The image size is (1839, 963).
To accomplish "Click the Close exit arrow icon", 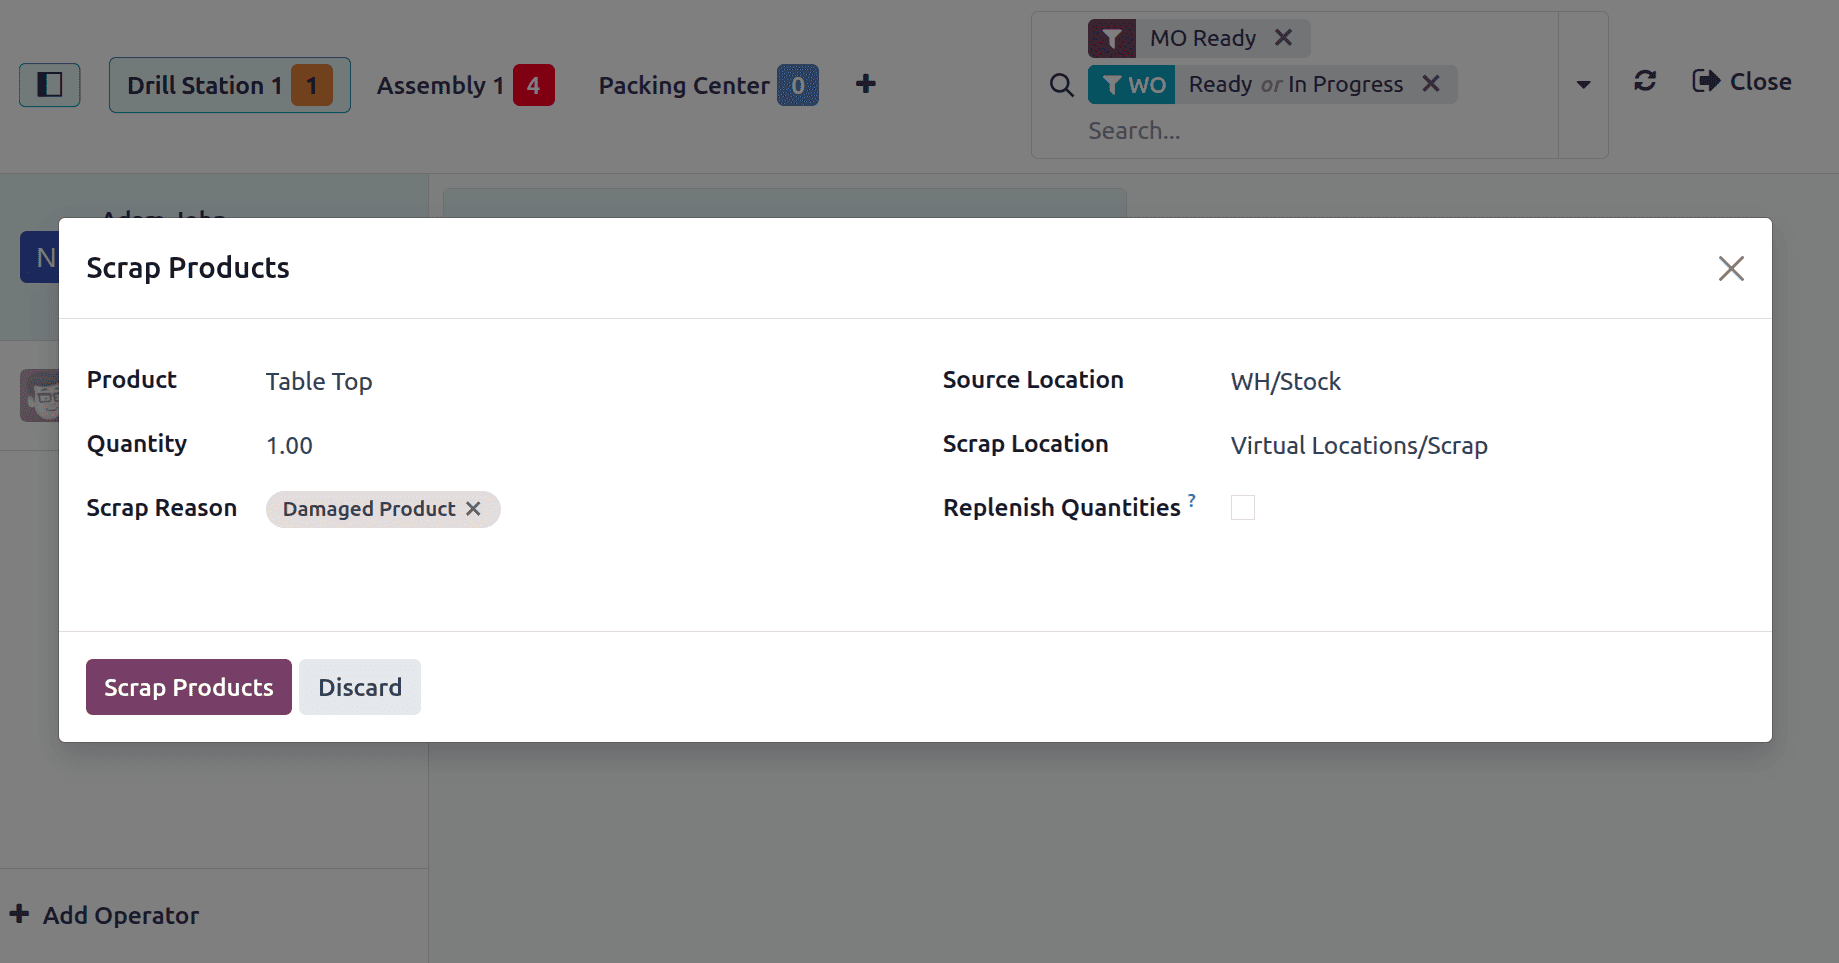I will (x=1706, y=81).
